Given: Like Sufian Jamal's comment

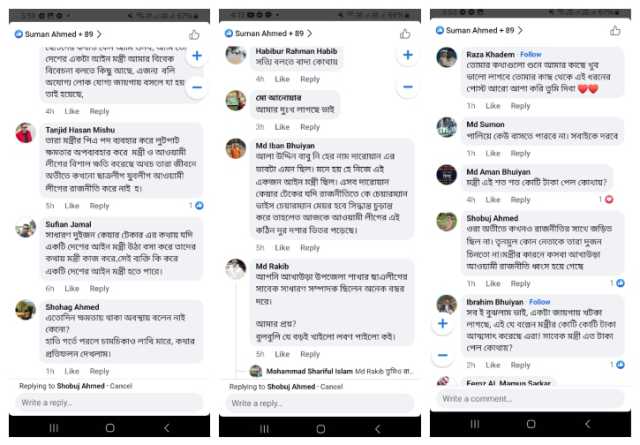Looking at the screenshot, I should click(72, 289).
